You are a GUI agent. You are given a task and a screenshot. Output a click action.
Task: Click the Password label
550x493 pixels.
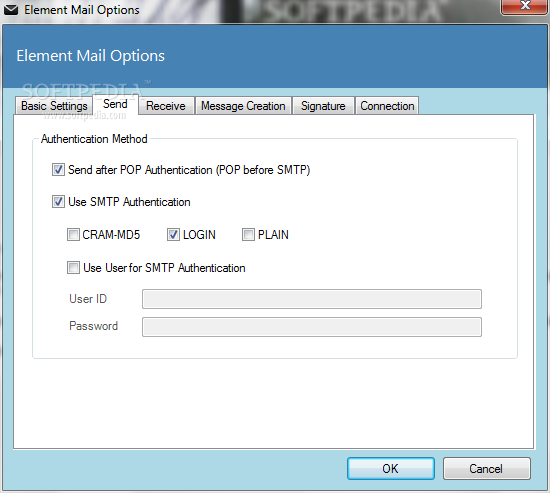(x=94, y=326)
